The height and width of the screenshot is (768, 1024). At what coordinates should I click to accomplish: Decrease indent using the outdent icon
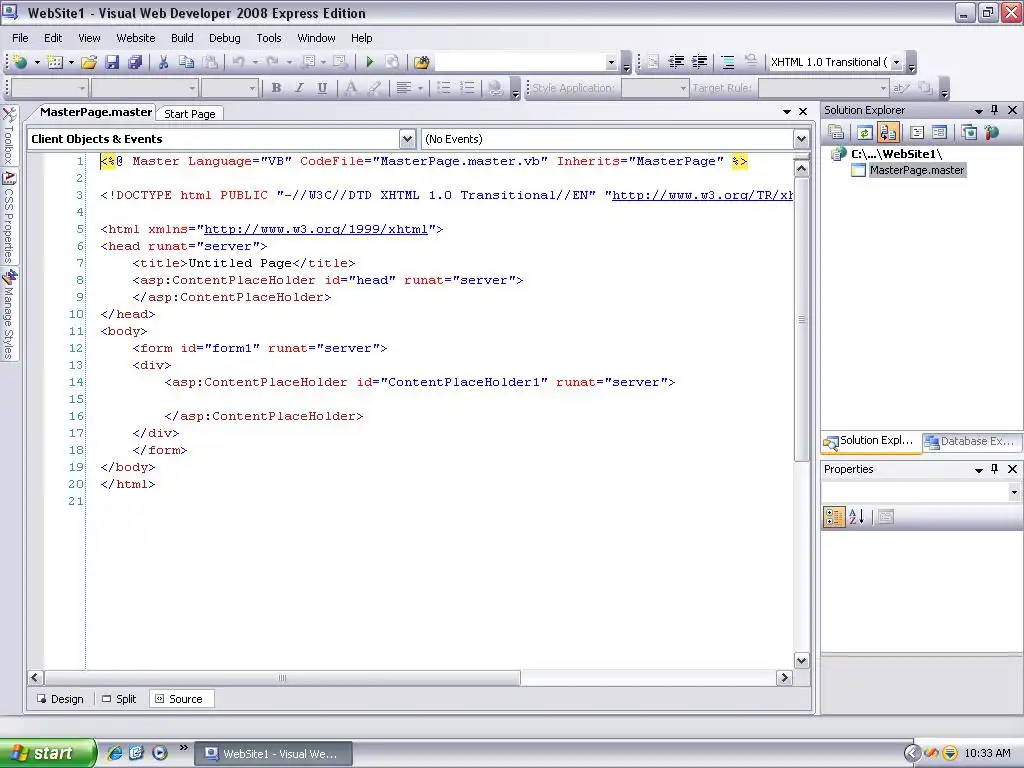coord(676,62)
